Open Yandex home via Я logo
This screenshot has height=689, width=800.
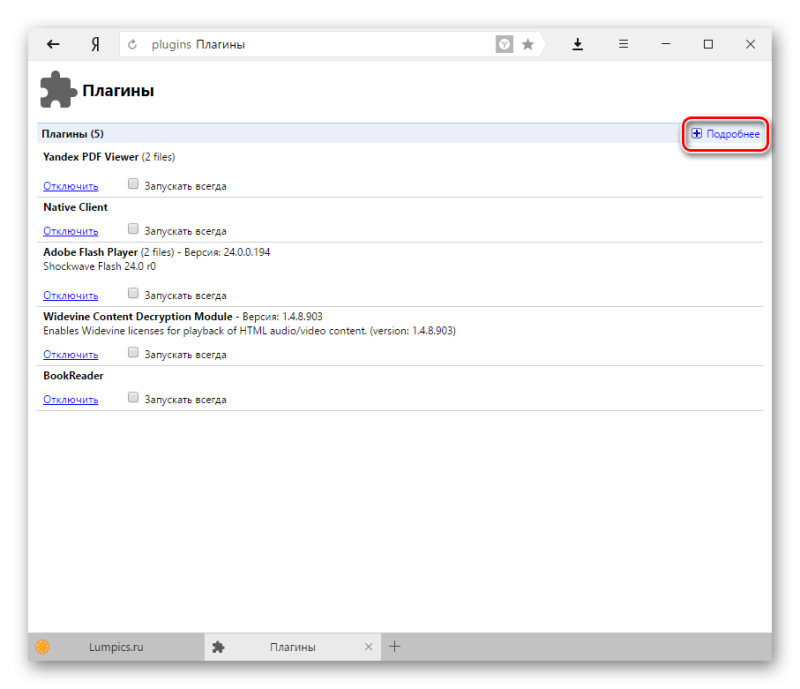click(x=95, y=44)
